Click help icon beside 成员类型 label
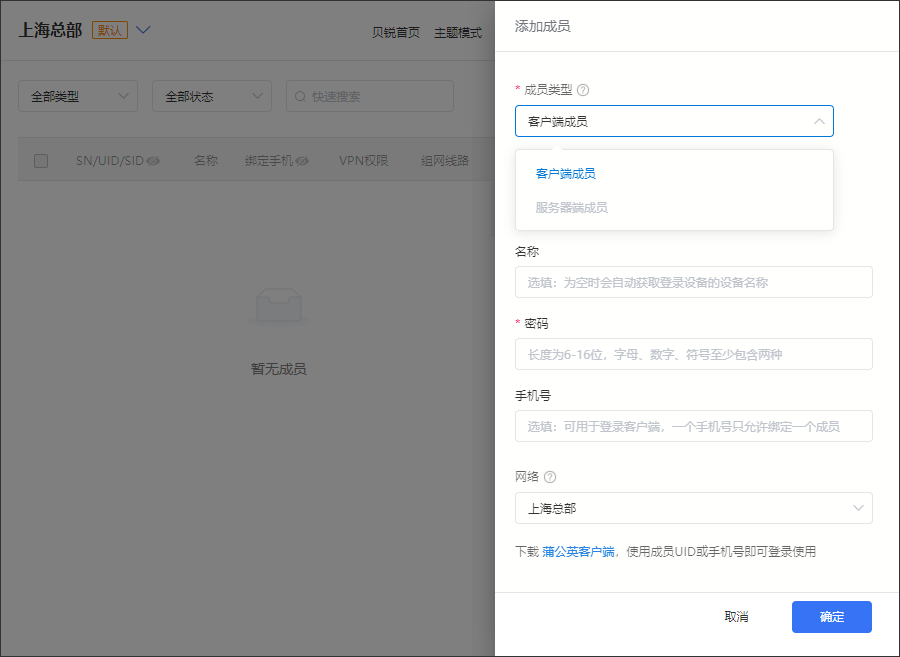Image resolution: width=900 pixels, height=657 pixels. (583, 90)
